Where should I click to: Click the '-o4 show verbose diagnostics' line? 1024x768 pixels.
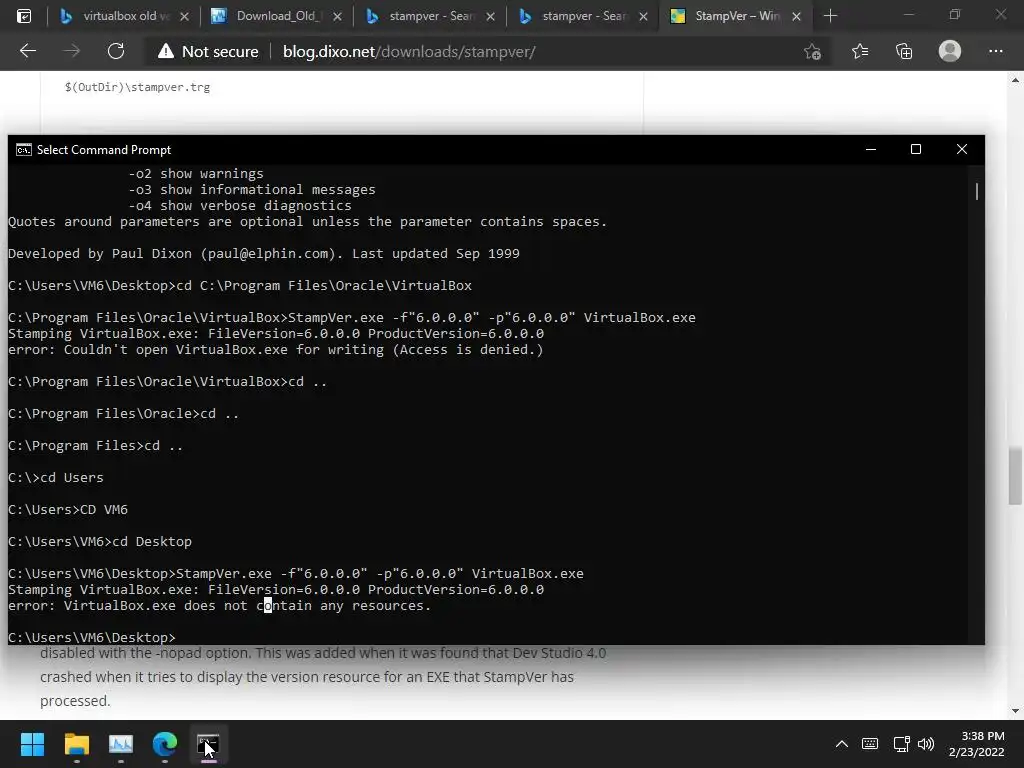[240, 205]
